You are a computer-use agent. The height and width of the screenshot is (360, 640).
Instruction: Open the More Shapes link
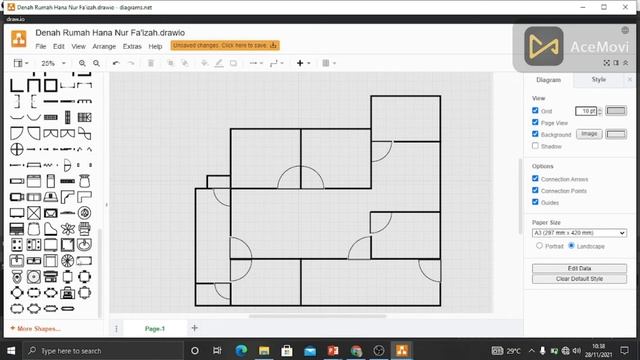tap(36, 329)
